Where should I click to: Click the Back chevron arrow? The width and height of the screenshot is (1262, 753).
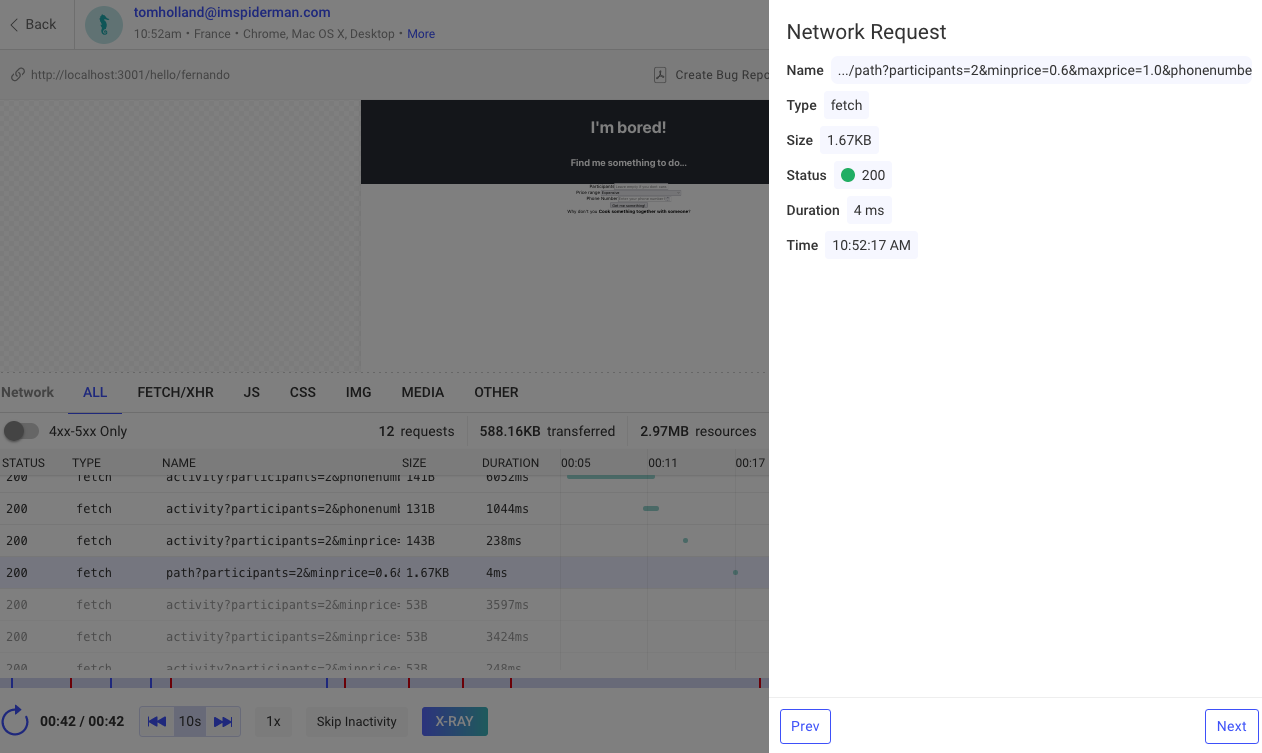(x=14, y=24)
